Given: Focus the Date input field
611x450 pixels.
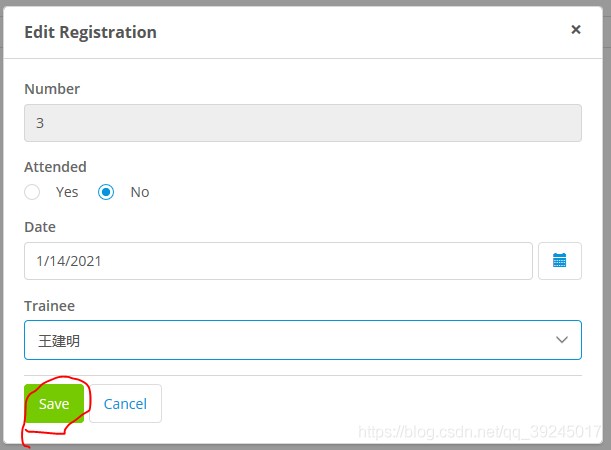Looking at the screenshot, I should (278, 261).
